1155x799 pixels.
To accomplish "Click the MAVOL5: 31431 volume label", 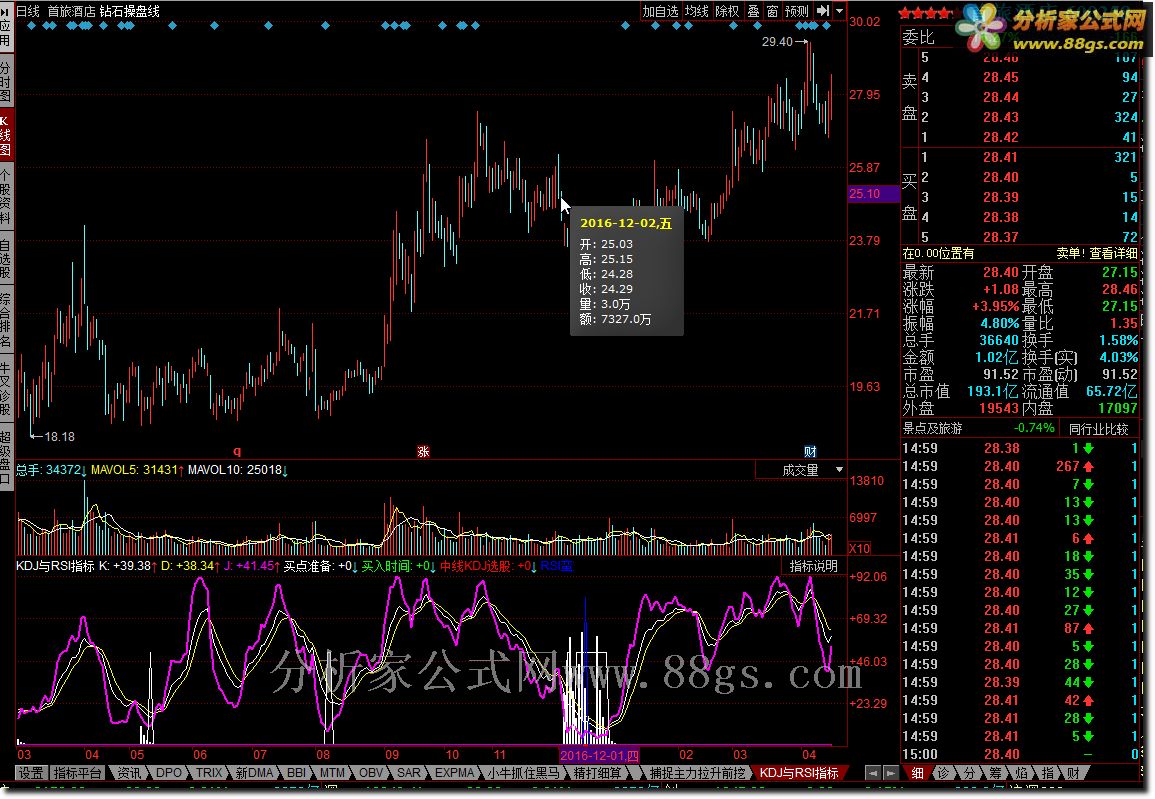I will [x=135, y=470].
